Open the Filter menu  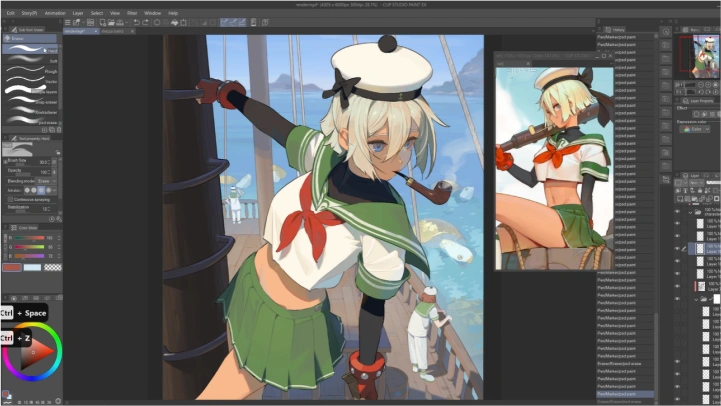click(132, 13)
